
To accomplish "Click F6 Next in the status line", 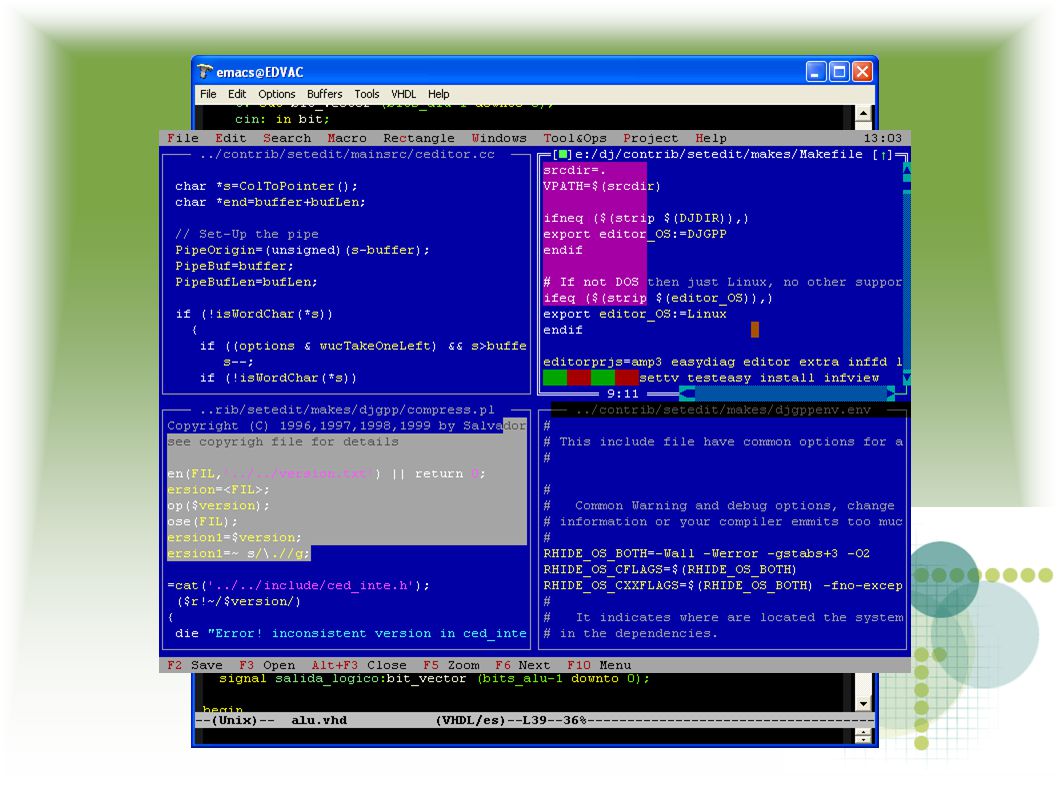I will 523,665.
